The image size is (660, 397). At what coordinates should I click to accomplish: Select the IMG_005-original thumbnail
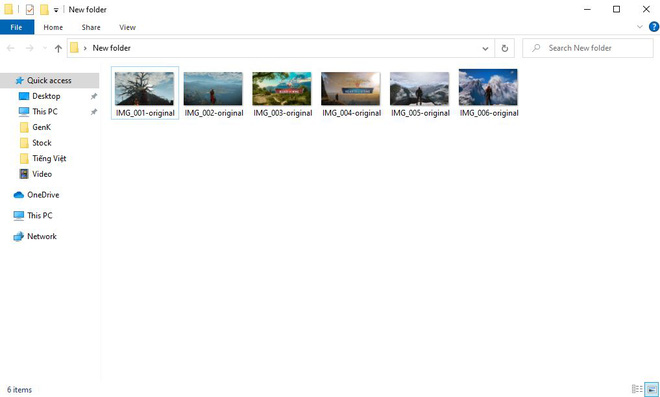(x=420, y=88)
